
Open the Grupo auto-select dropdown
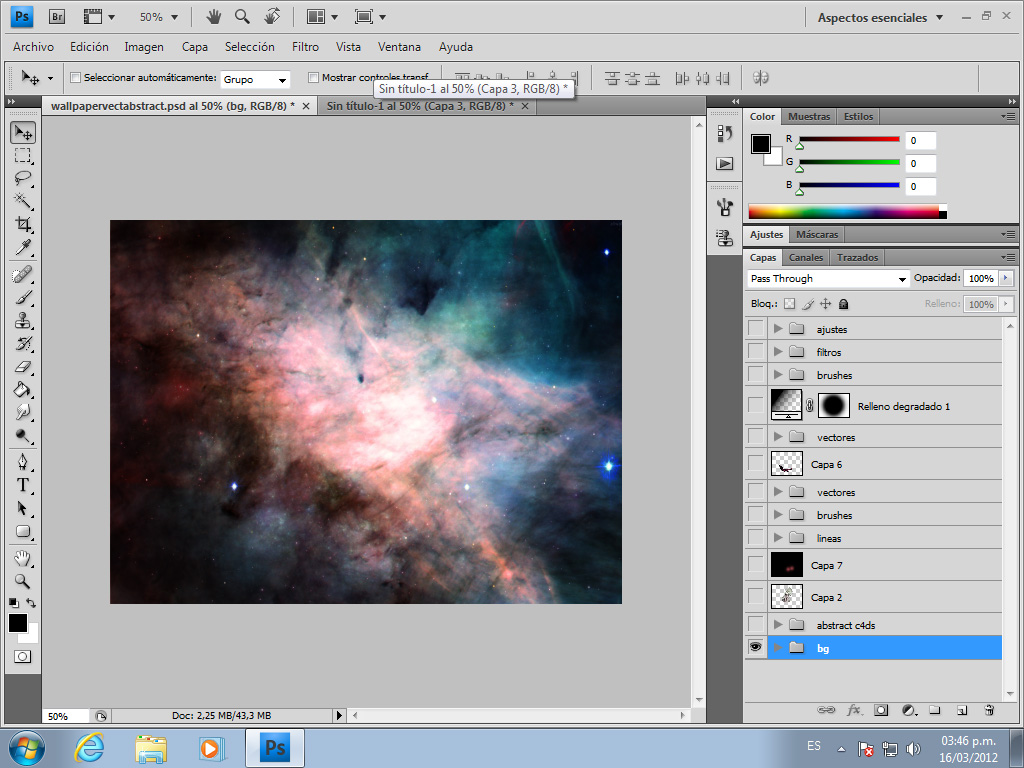tap(255, 79)
